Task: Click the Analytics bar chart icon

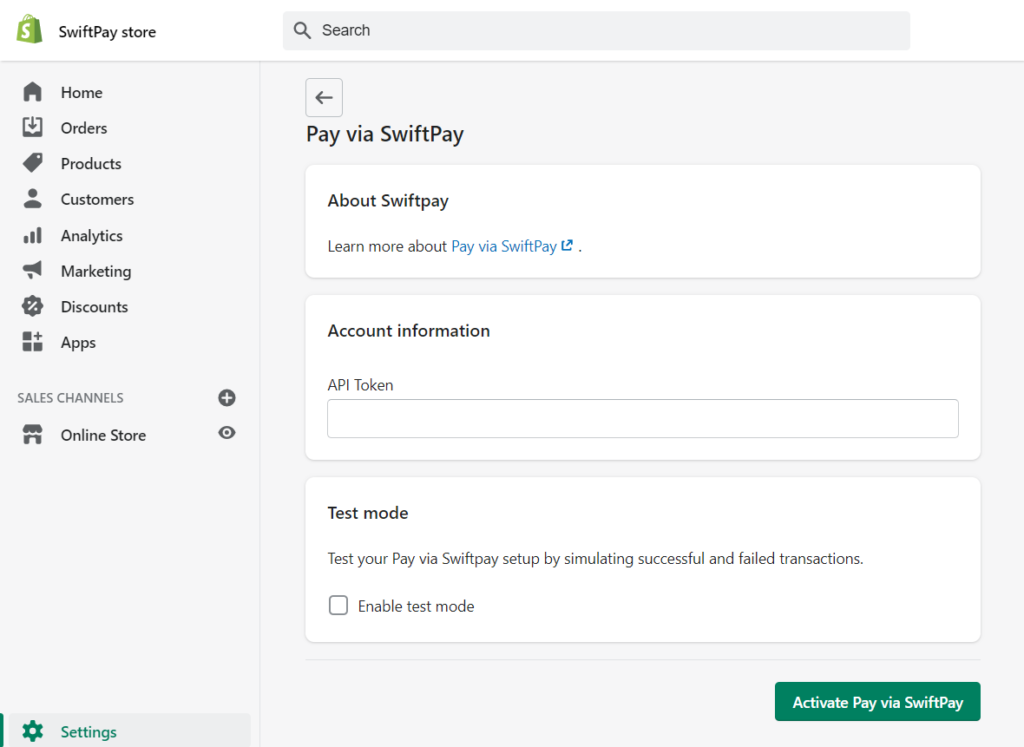Action: (x=32, y=235)
